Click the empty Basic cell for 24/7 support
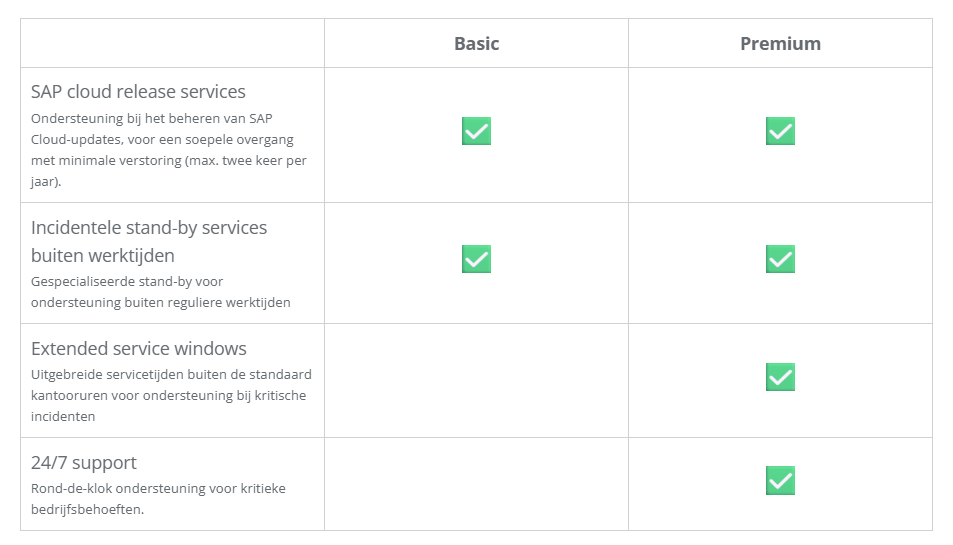This screenshot has height=545, width=953. 476,484
